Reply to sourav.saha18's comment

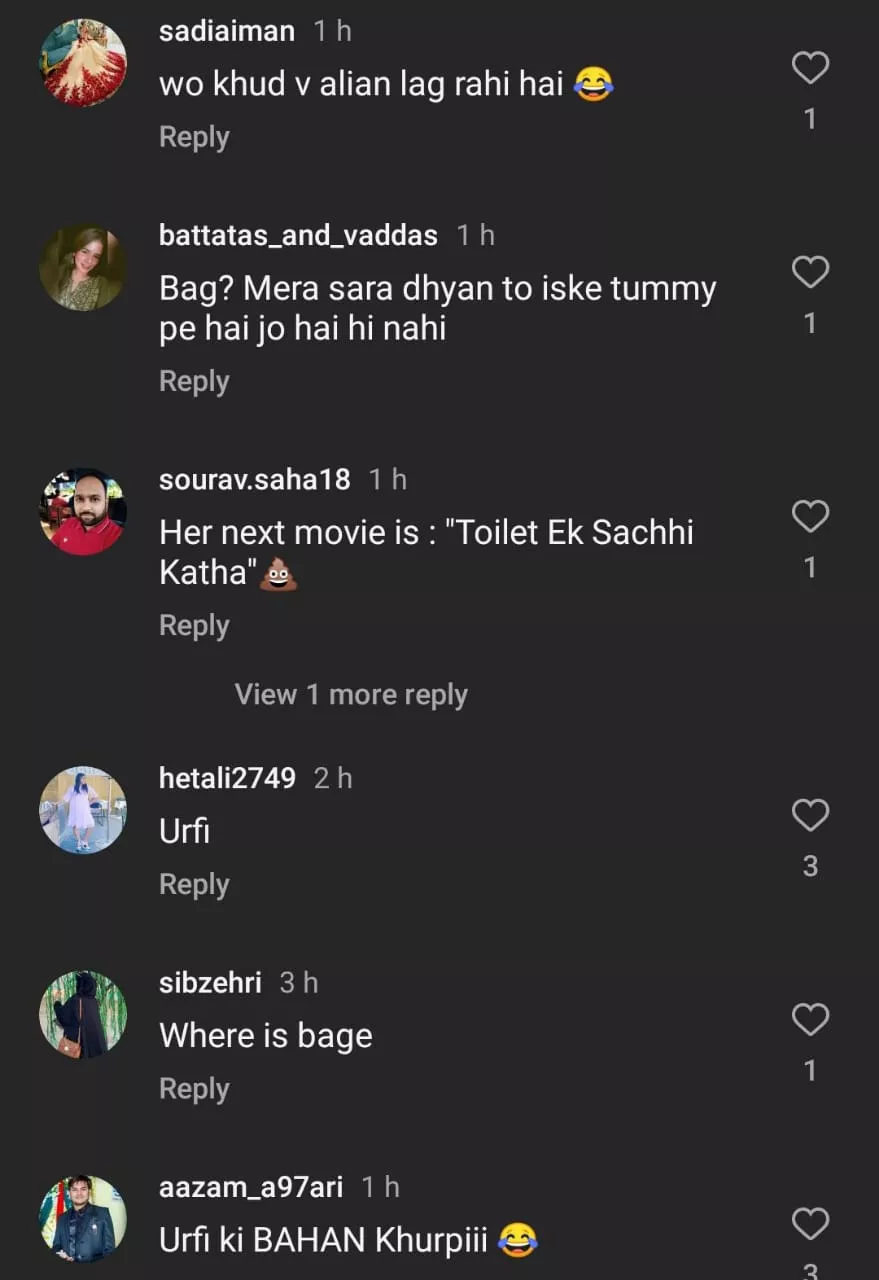click(194, 625)
